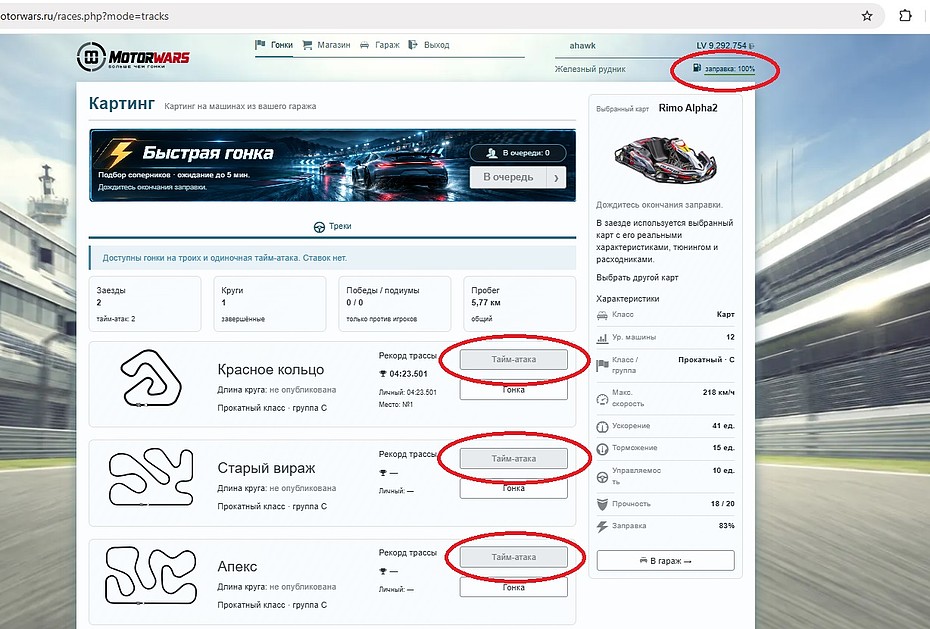Click Гонка button for Апекс
Screen dimensions: 930x629
(514, 588)
